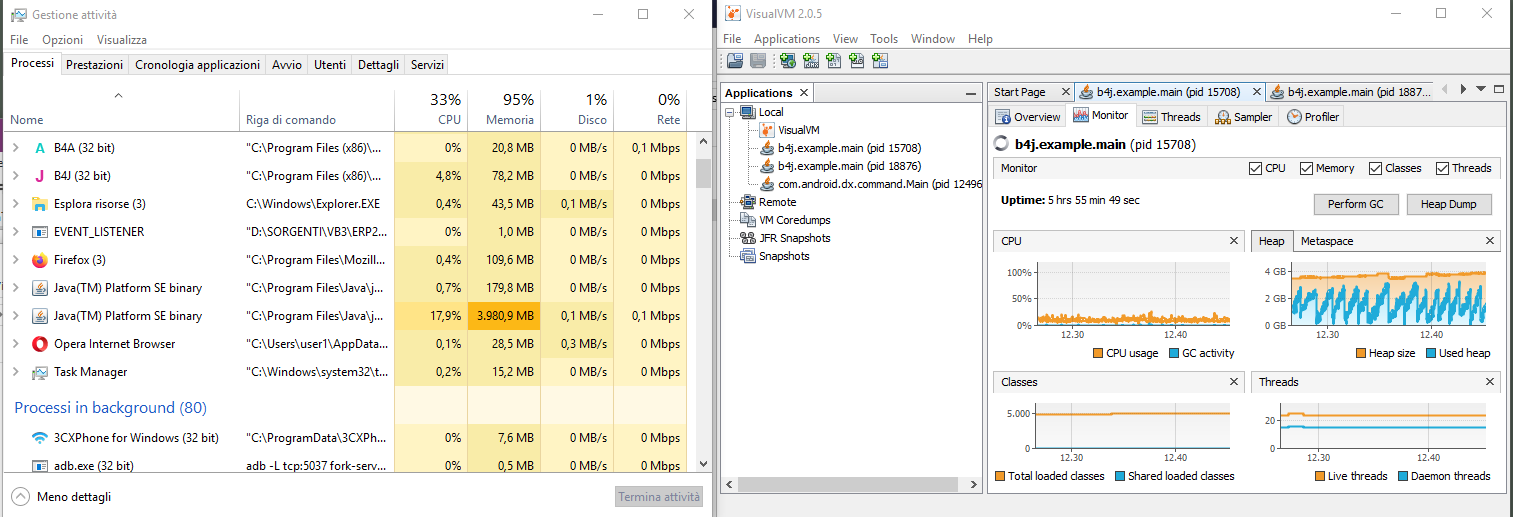Open the Profiler tab
Screen dimensions: 1513x517
click(x=1313, y=117)
